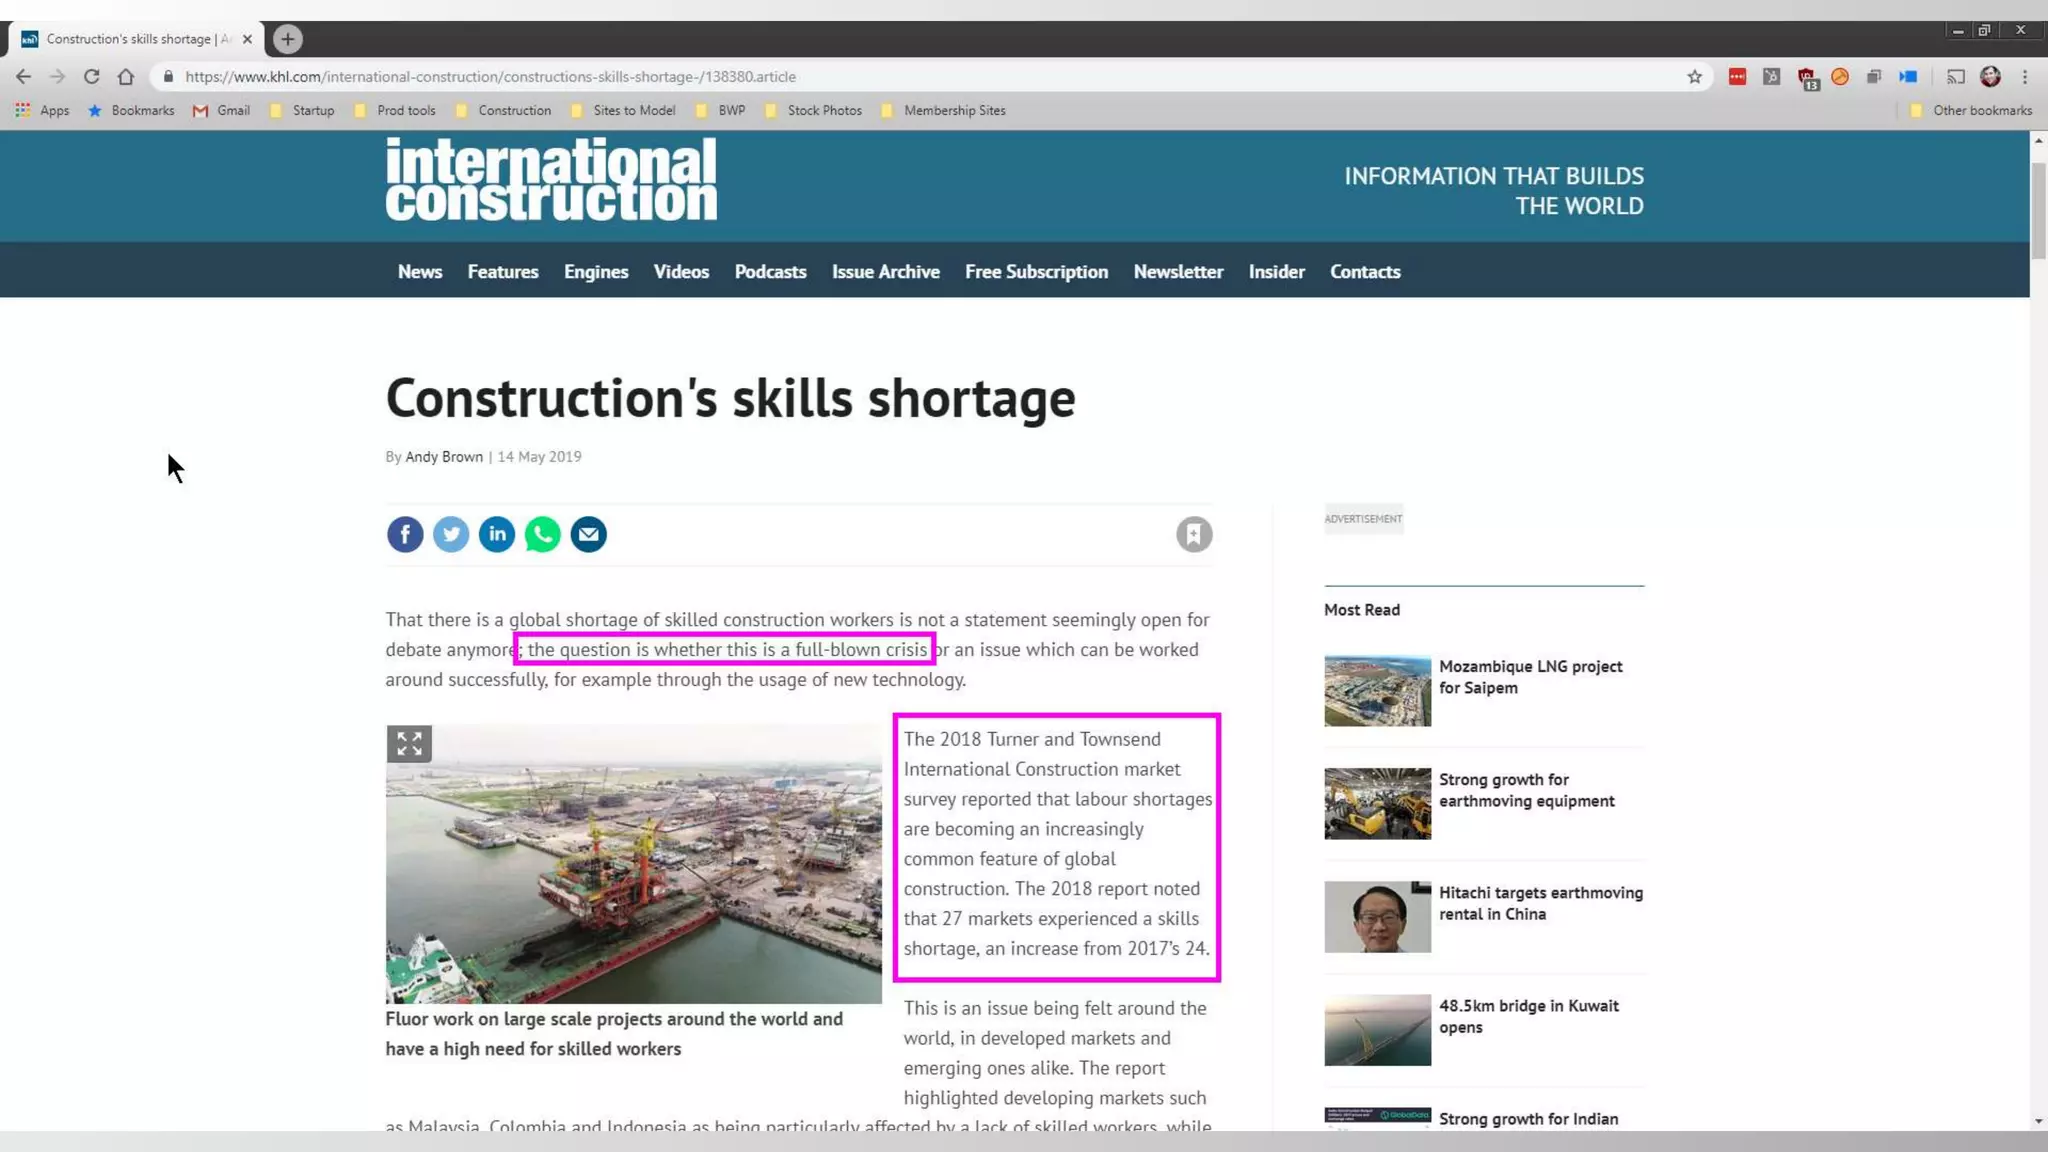Save article with the bookmark icon
This screenshot has height=1152, width=2048.
click(x=1194, y=534)
